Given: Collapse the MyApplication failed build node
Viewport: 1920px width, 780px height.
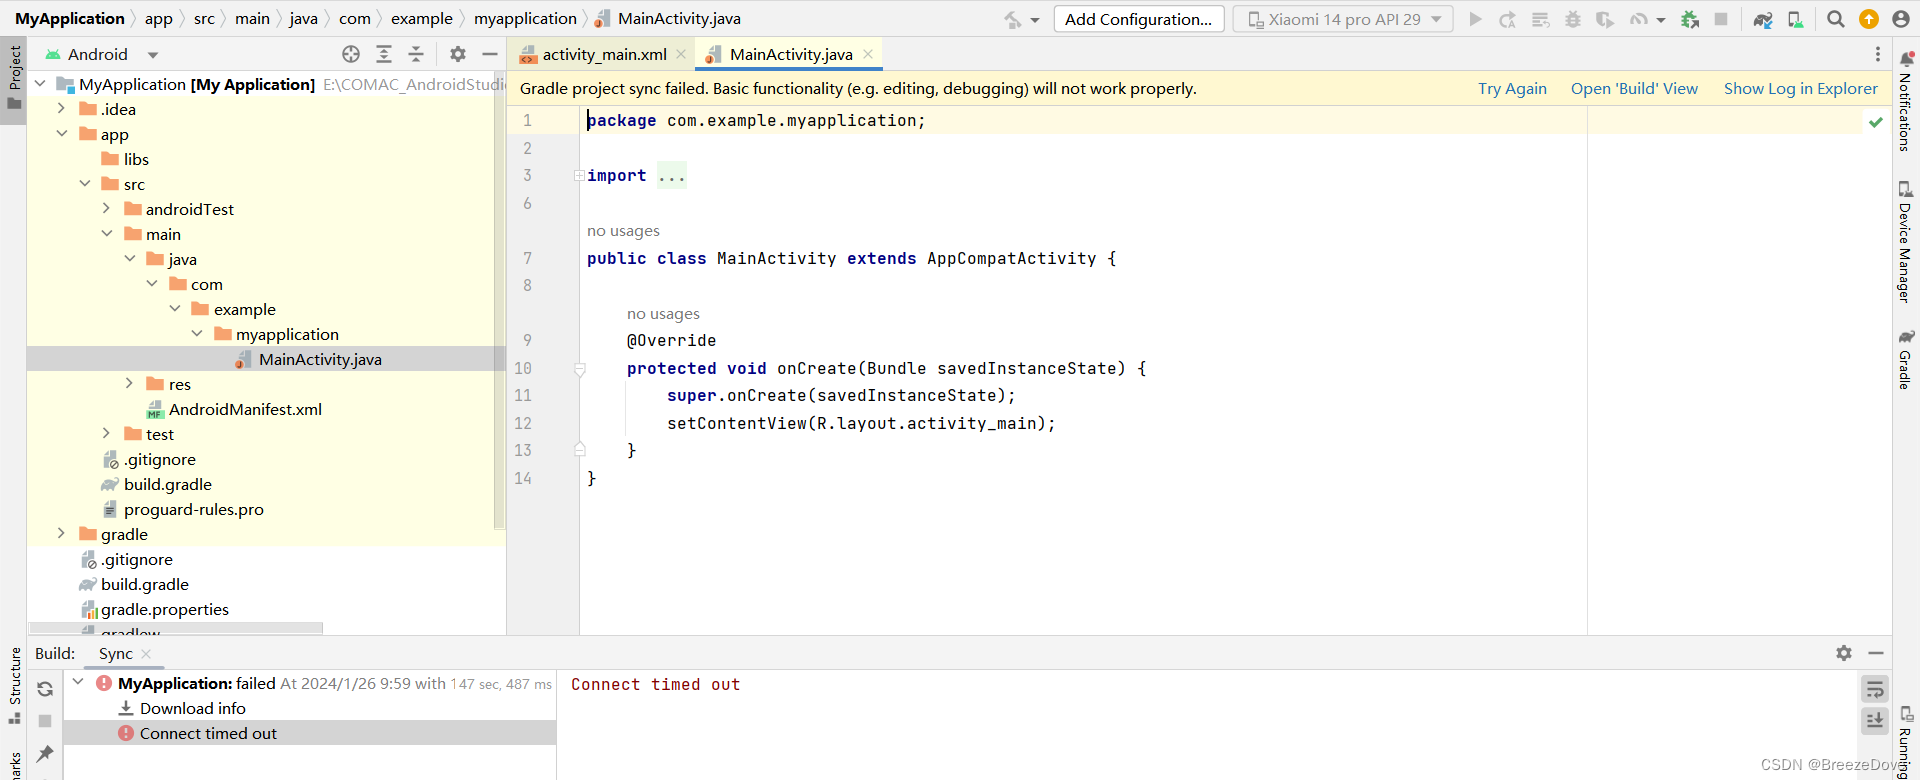Looking at the screenshot, I should coord(78,682).
